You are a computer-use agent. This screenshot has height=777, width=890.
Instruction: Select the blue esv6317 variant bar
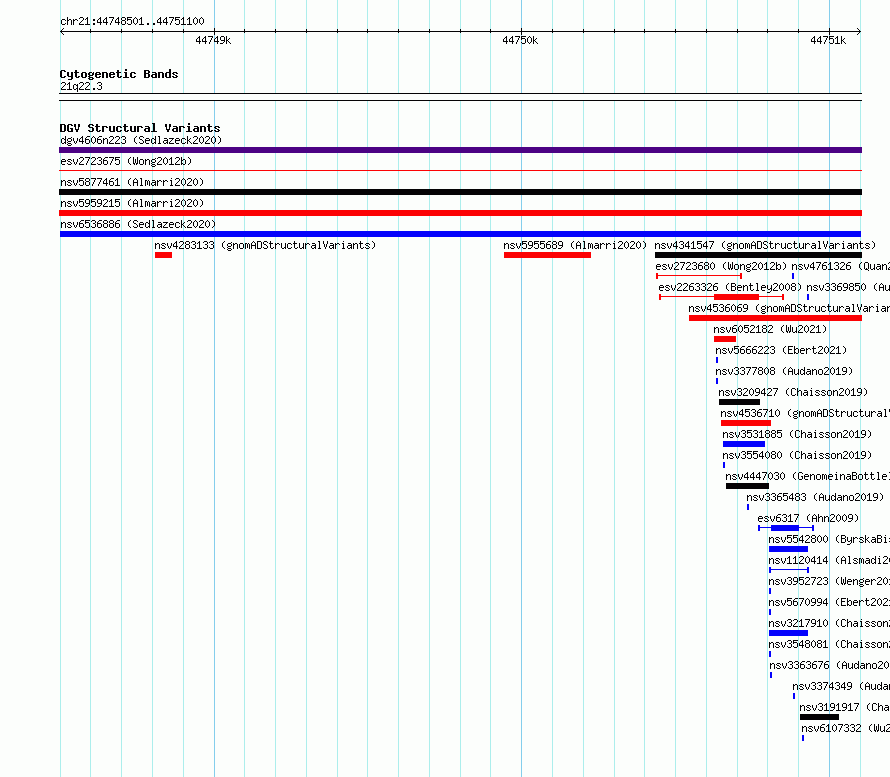785,528
